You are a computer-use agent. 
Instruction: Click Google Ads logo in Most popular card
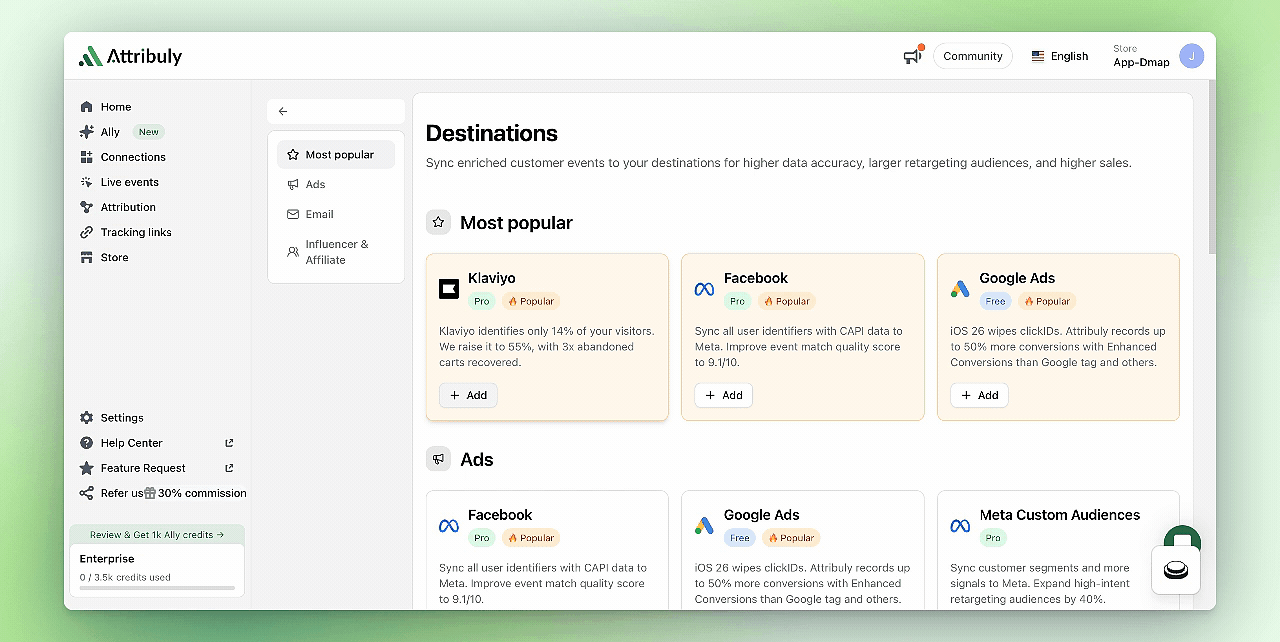pos(960,289)
